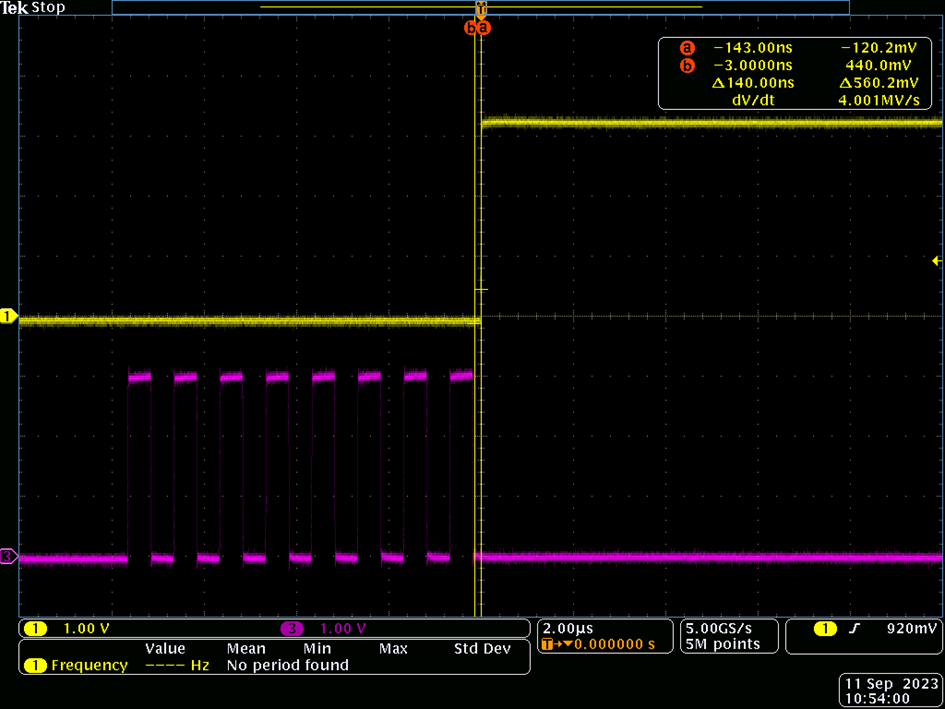Click the 2.00µs timebase readout

(x=568, y=629)
